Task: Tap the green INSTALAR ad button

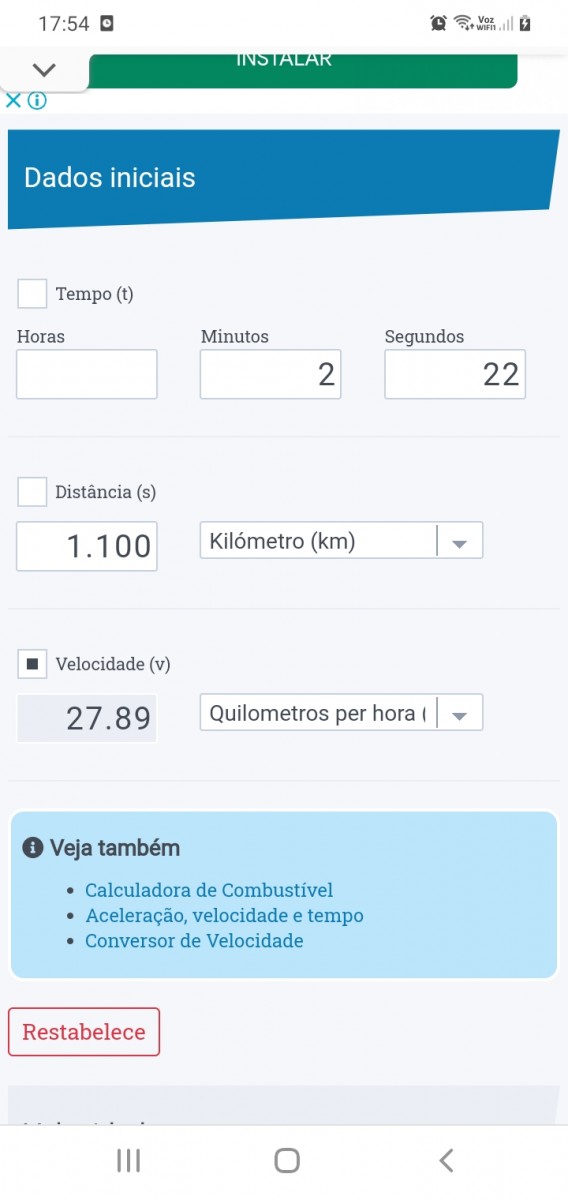Action: [x=303, y=70]
